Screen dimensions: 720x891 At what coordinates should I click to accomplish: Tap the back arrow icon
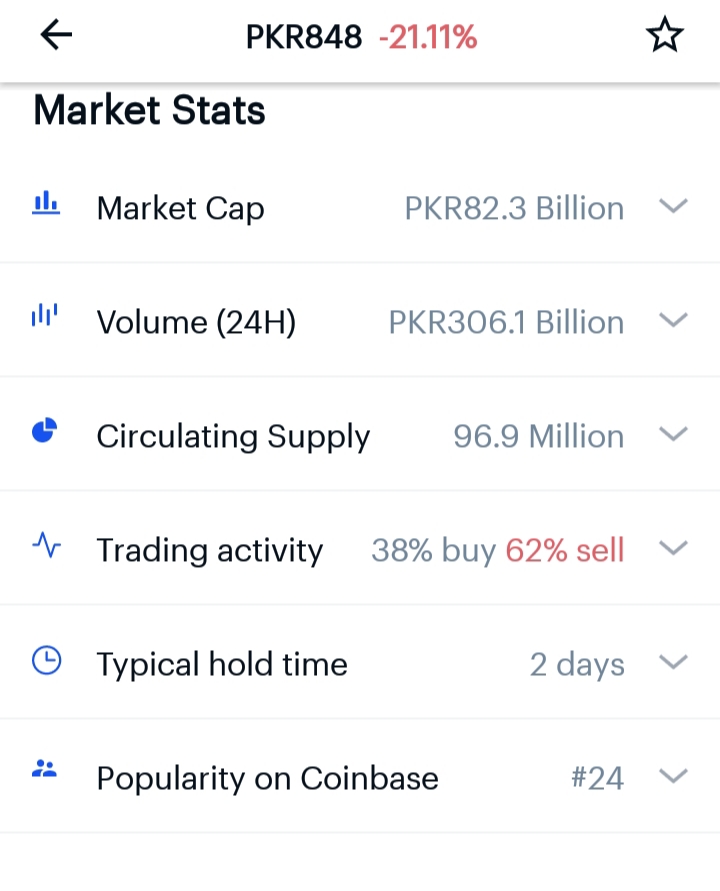click(x=56, y=36)
